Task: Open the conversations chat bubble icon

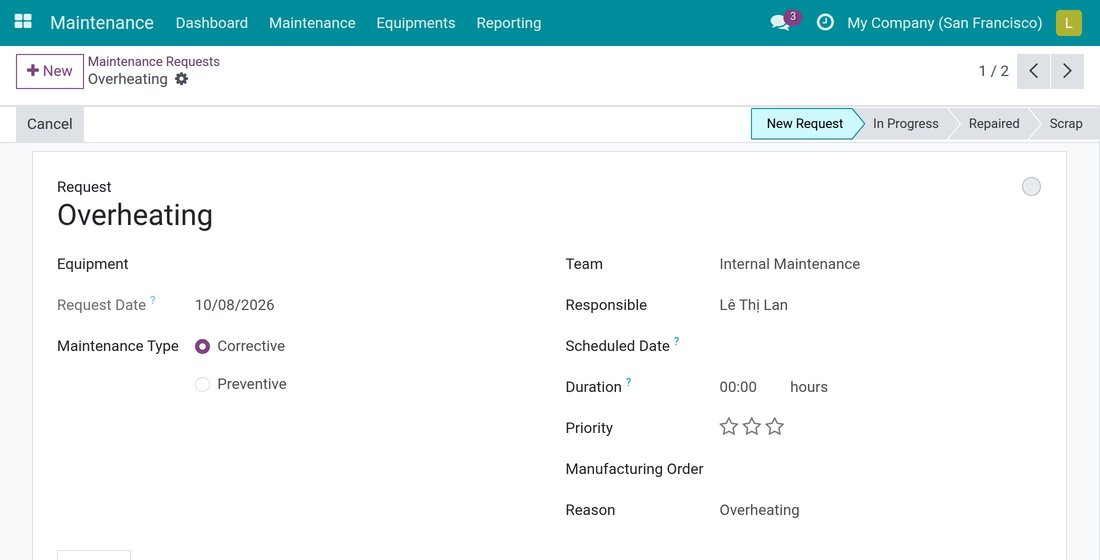Action: click(x=780, y=22)
